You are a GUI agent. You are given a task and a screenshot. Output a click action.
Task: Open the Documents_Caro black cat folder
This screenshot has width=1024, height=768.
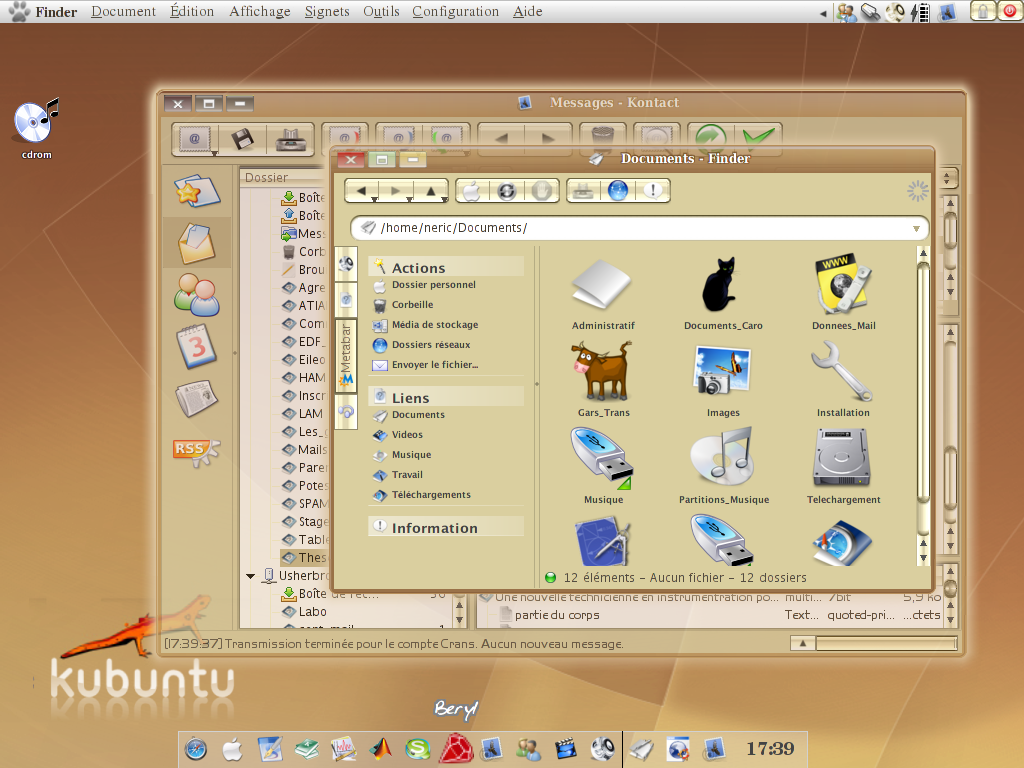pos(723,294)
